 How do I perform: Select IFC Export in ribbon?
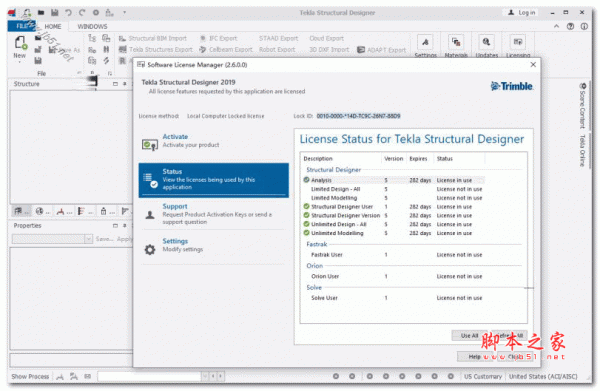(218, 39)
